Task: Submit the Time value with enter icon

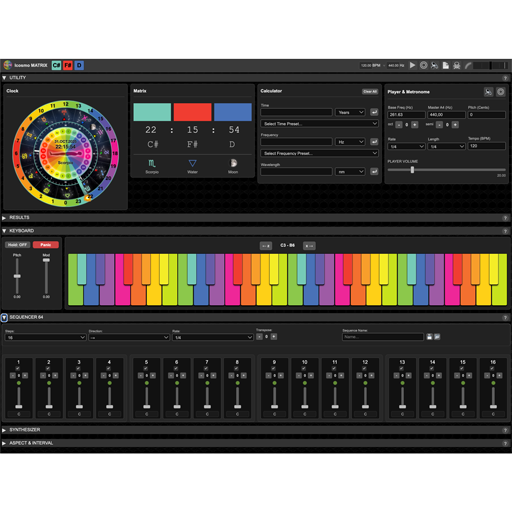Action: [x=374, y=112]
